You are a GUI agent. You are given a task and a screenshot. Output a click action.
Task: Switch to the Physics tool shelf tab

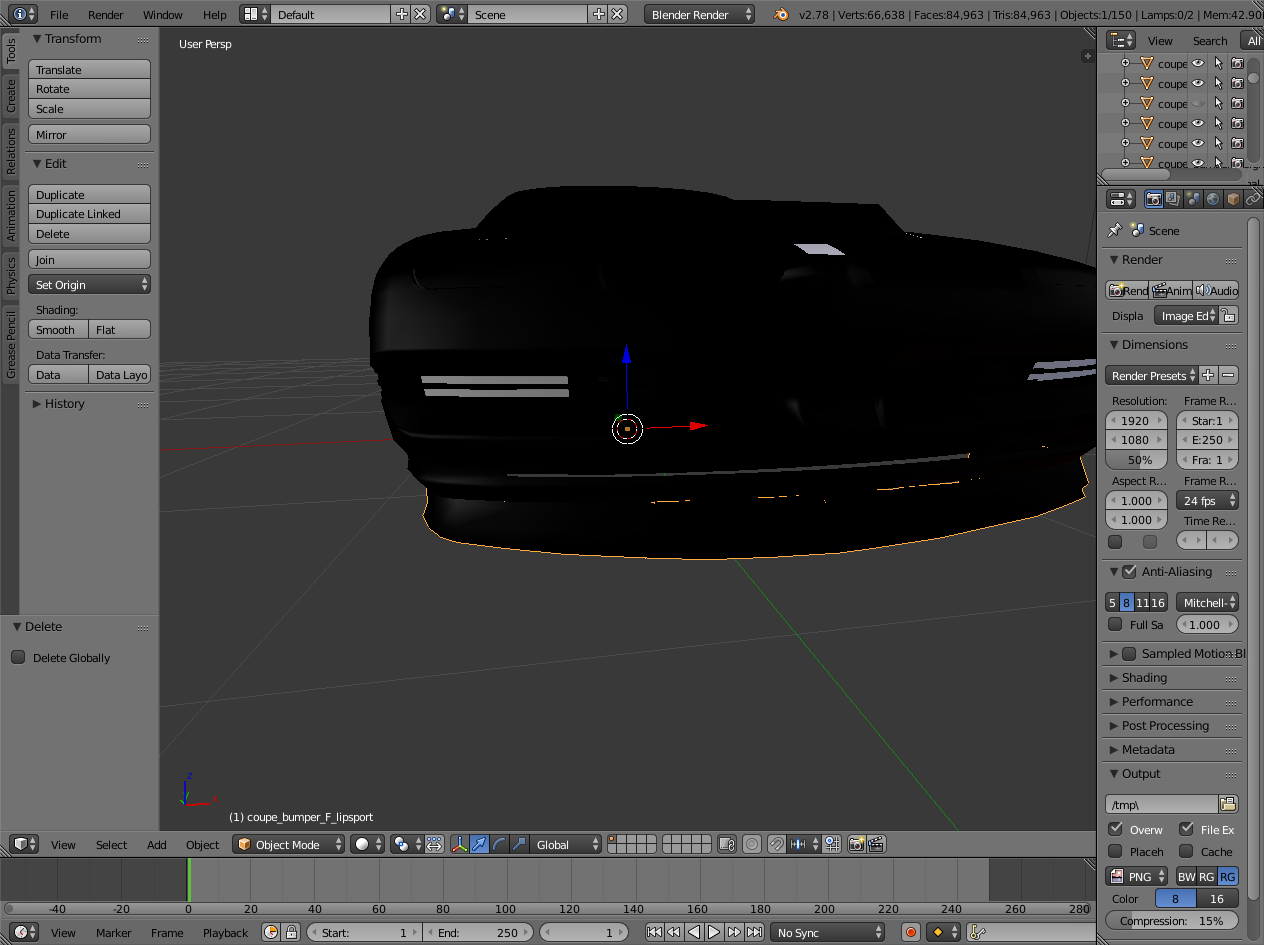(11, 275)
